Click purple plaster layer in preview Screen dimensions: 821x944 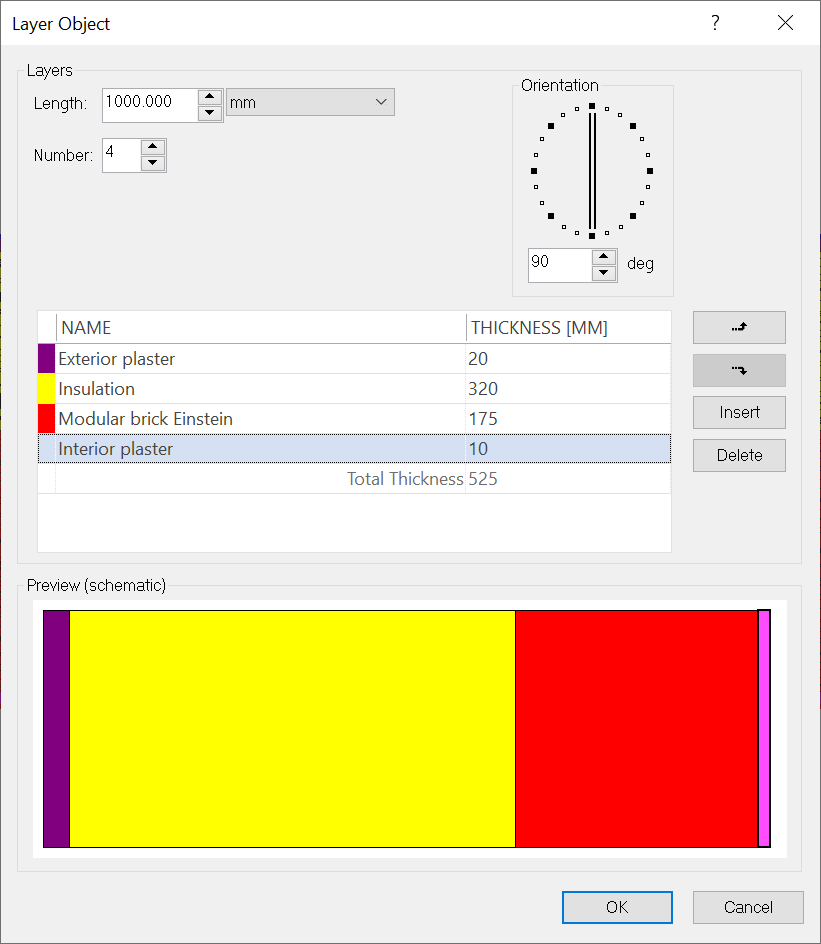click(57, 729)
